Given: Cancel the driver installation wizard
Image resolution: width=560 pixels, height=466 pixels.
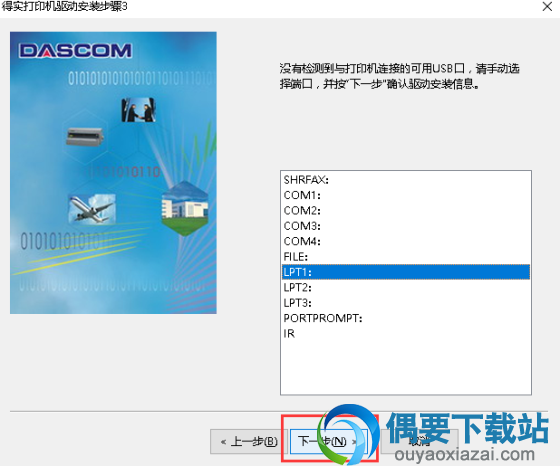Looking at the screenshot, I should tap(420, 442).
